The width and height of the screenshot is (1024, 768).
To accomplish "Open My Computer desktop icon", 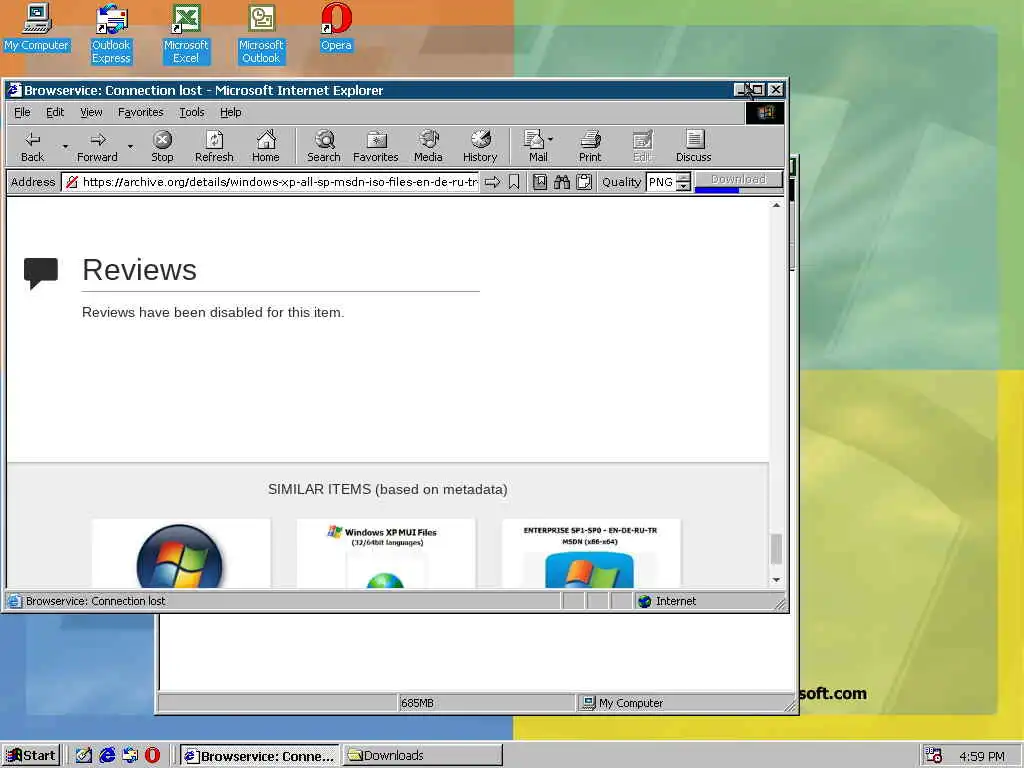I will tap(37, 27).
